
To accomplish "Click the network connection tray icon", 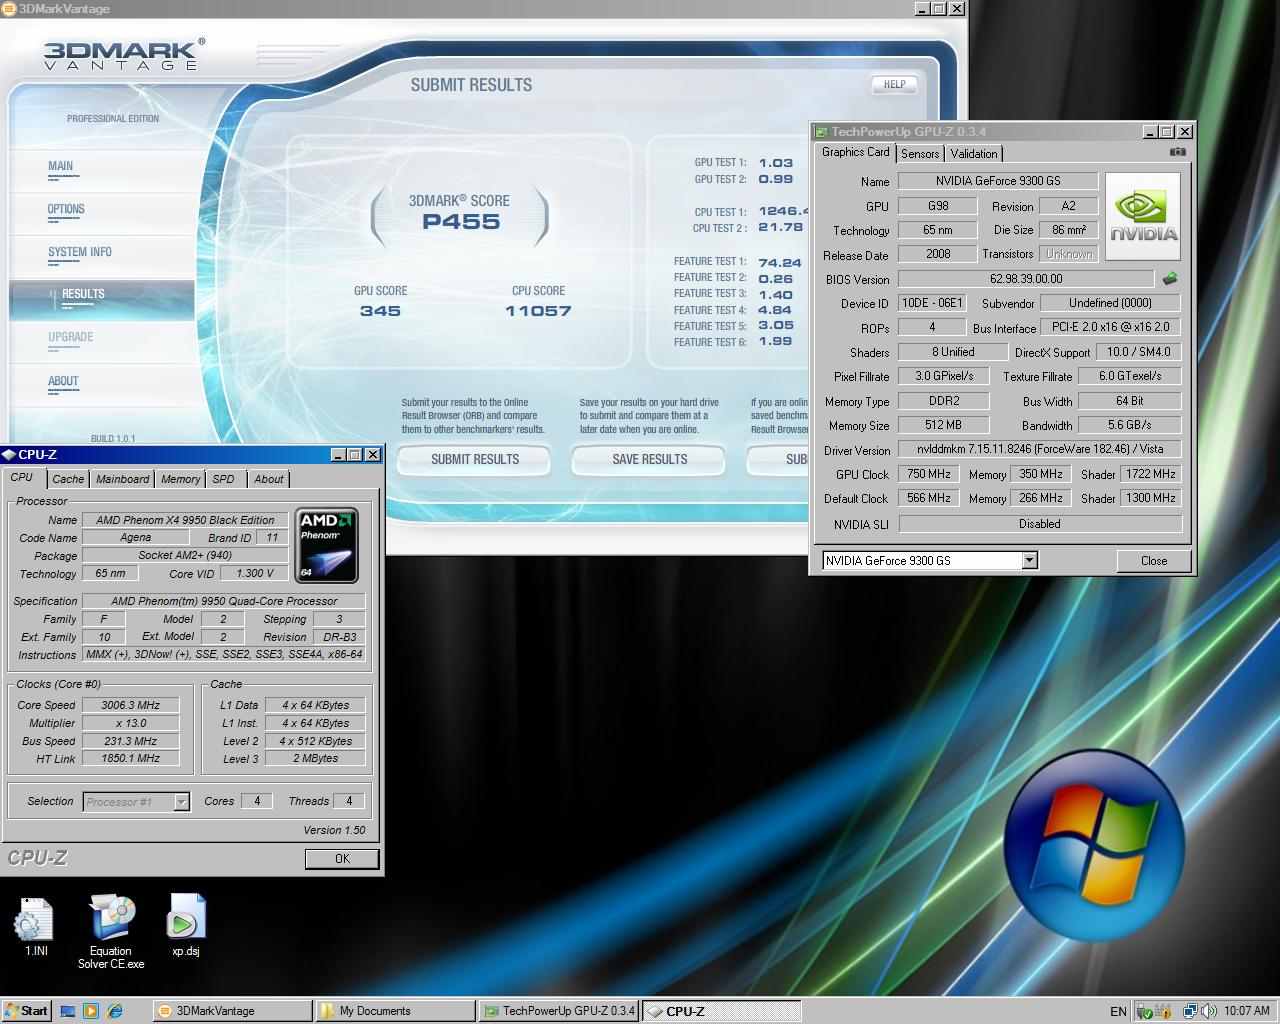I will coord(1190,1011).
